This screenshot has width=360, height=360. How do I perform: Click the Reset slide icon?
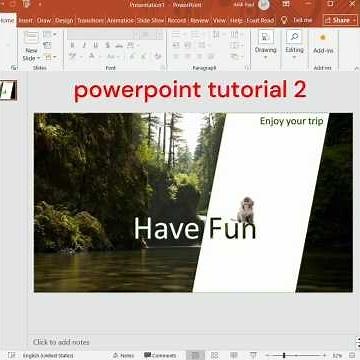pos(47,46)
